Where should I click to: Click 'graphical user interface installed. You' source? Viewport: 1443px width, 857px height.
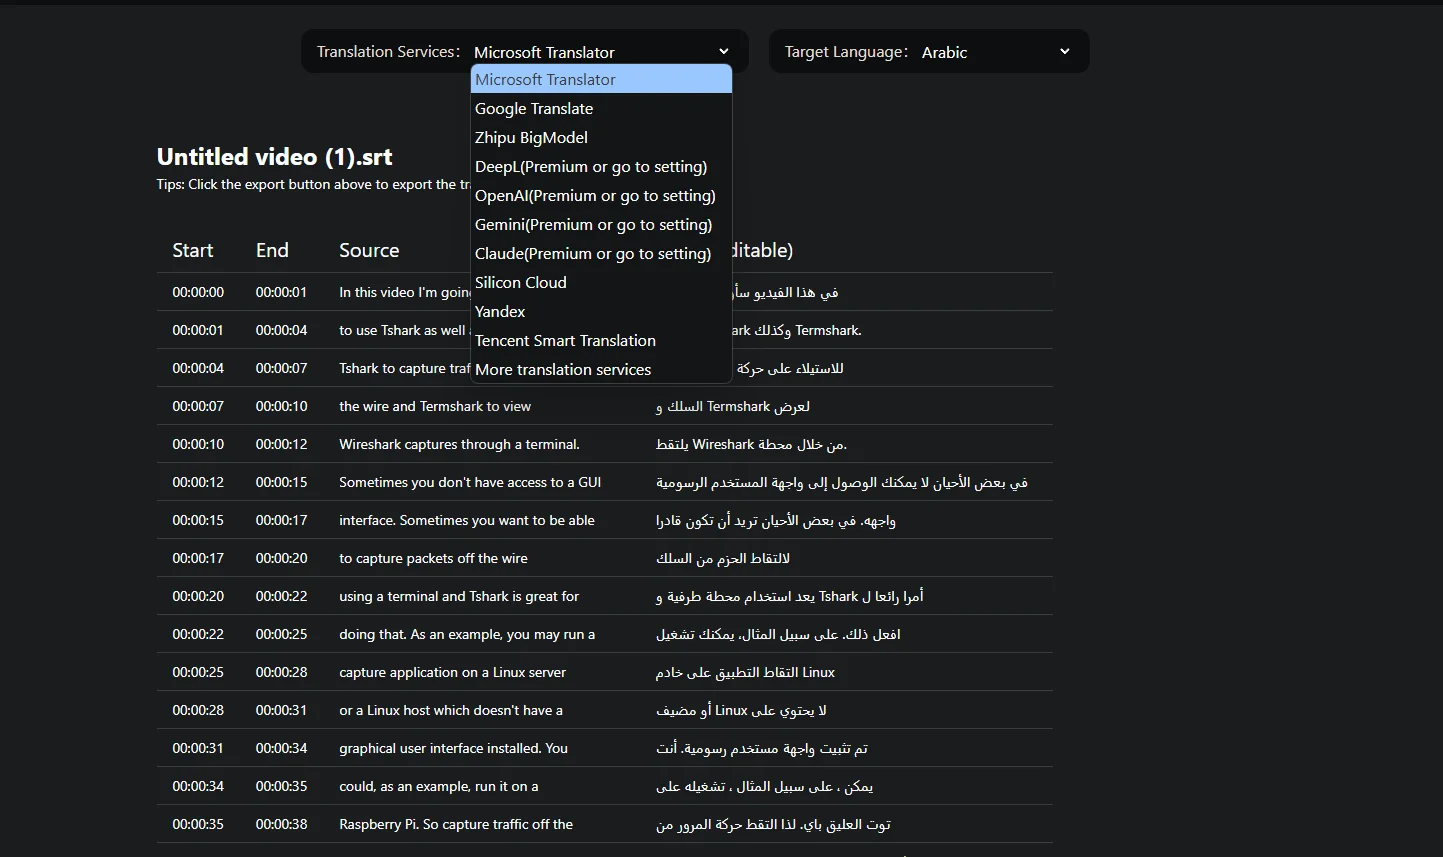click(x=453, y=748)
